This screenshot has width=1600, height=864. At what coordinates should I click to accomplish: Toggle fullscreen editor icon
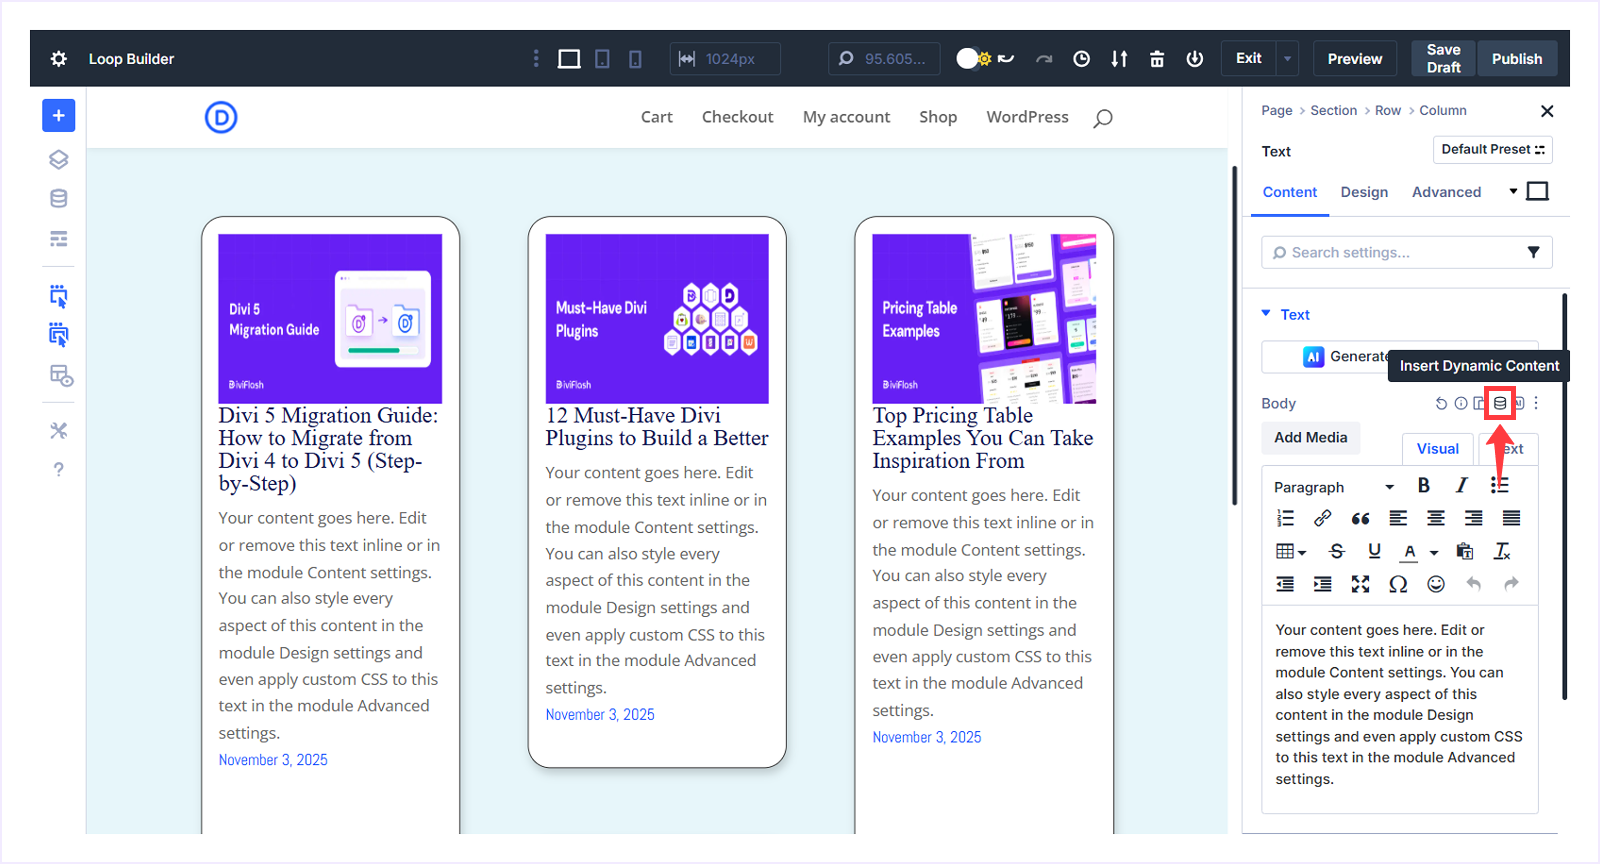point(1360,584)
